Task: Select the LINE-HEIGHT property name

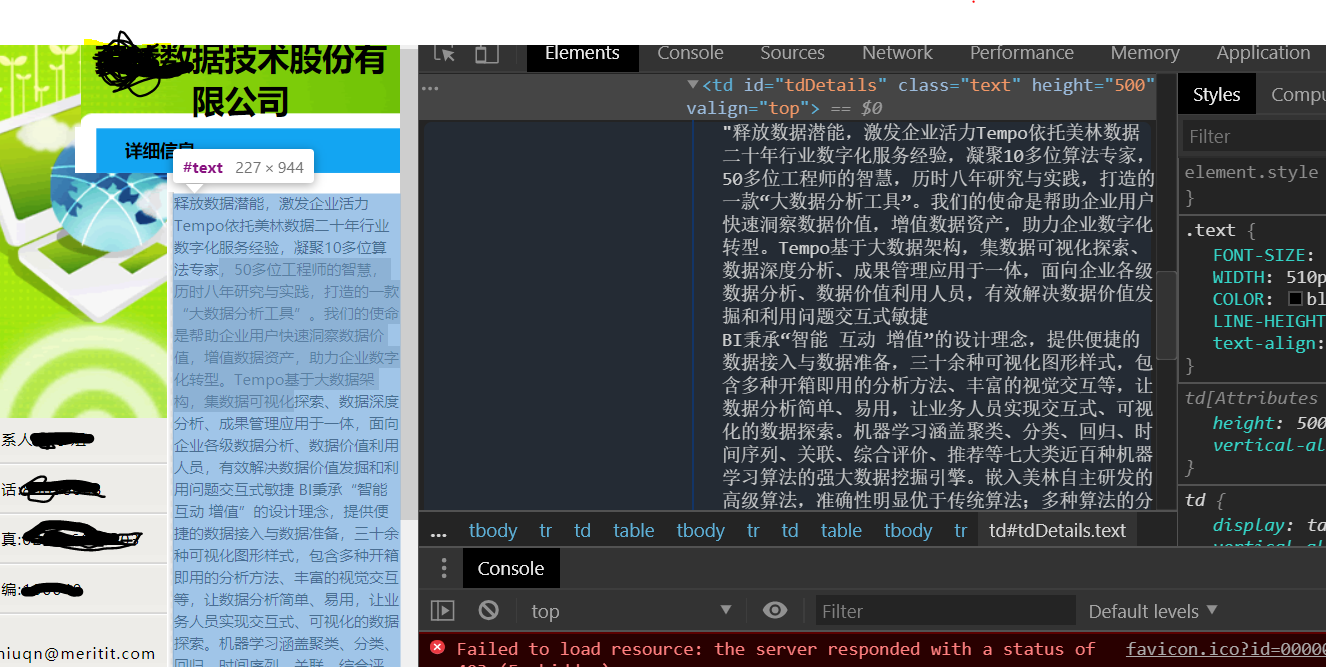Action: pos(1268,321)
